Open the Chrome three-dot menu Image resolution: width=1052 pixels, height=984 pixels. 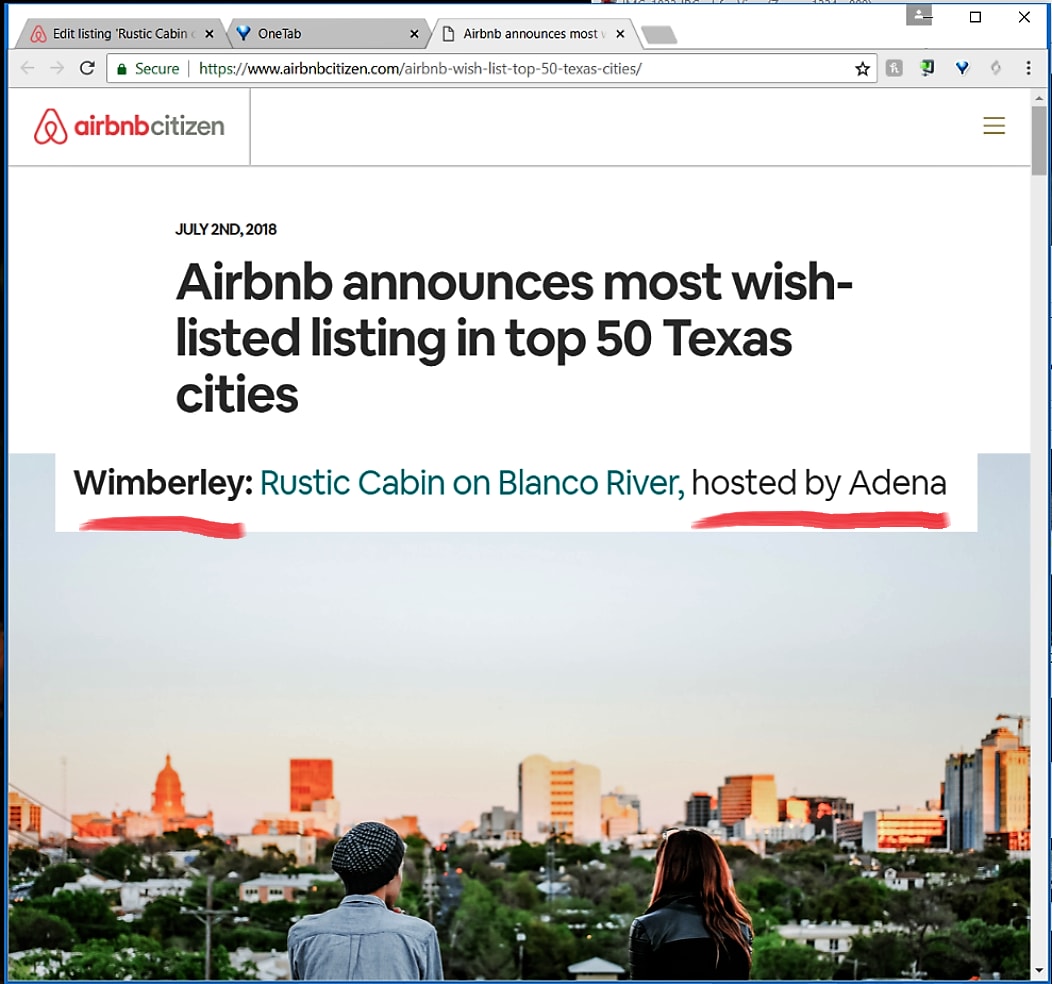pyautogui.click(x=1028, y=68)
